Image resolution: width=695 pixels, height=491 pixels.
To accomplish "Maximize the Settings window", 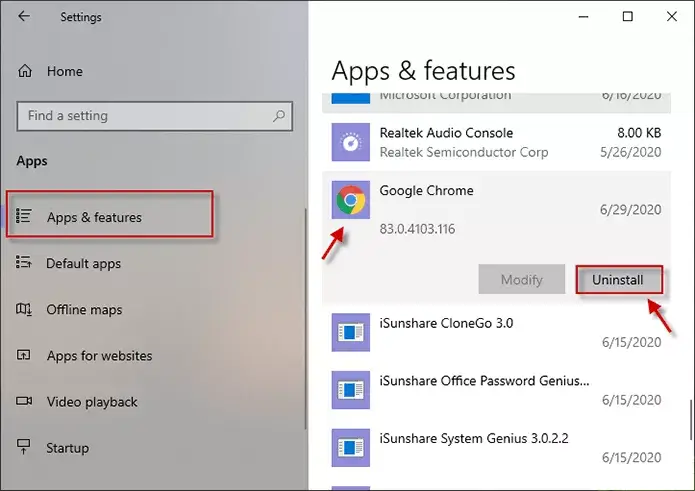I will point(628,16).
